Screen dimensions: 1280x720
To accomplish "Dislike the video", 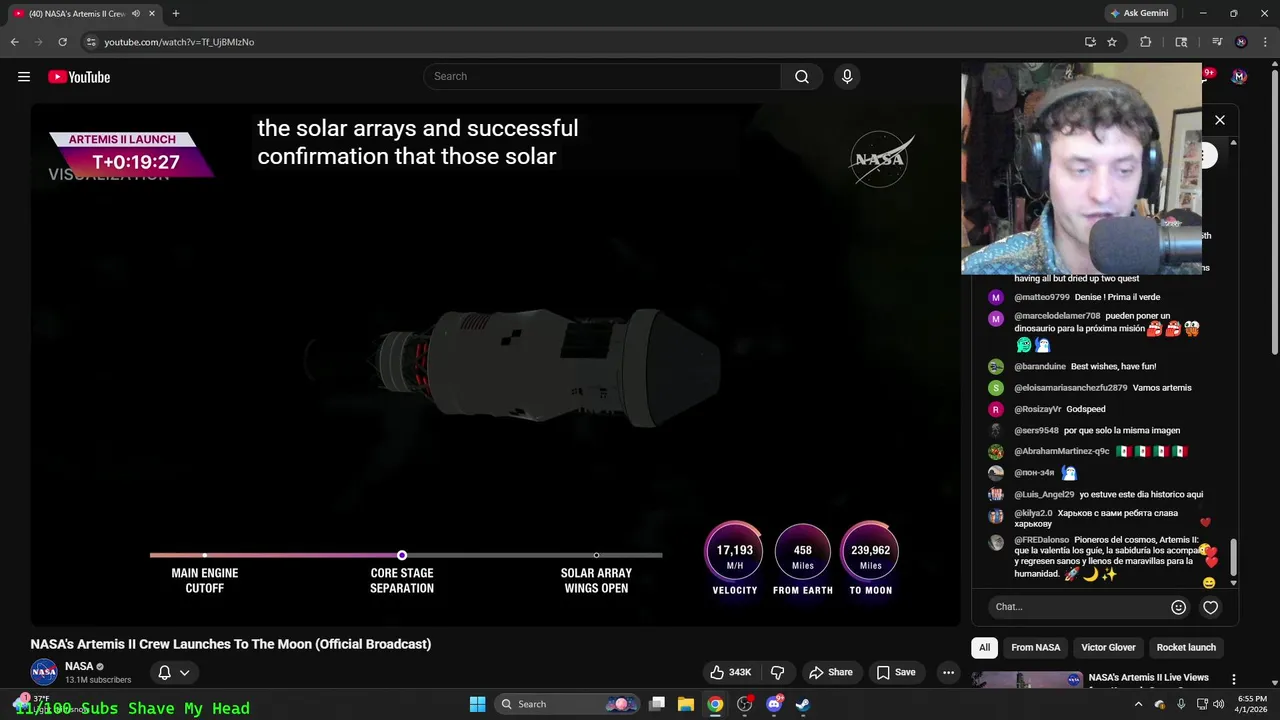I will pos(777,672).
